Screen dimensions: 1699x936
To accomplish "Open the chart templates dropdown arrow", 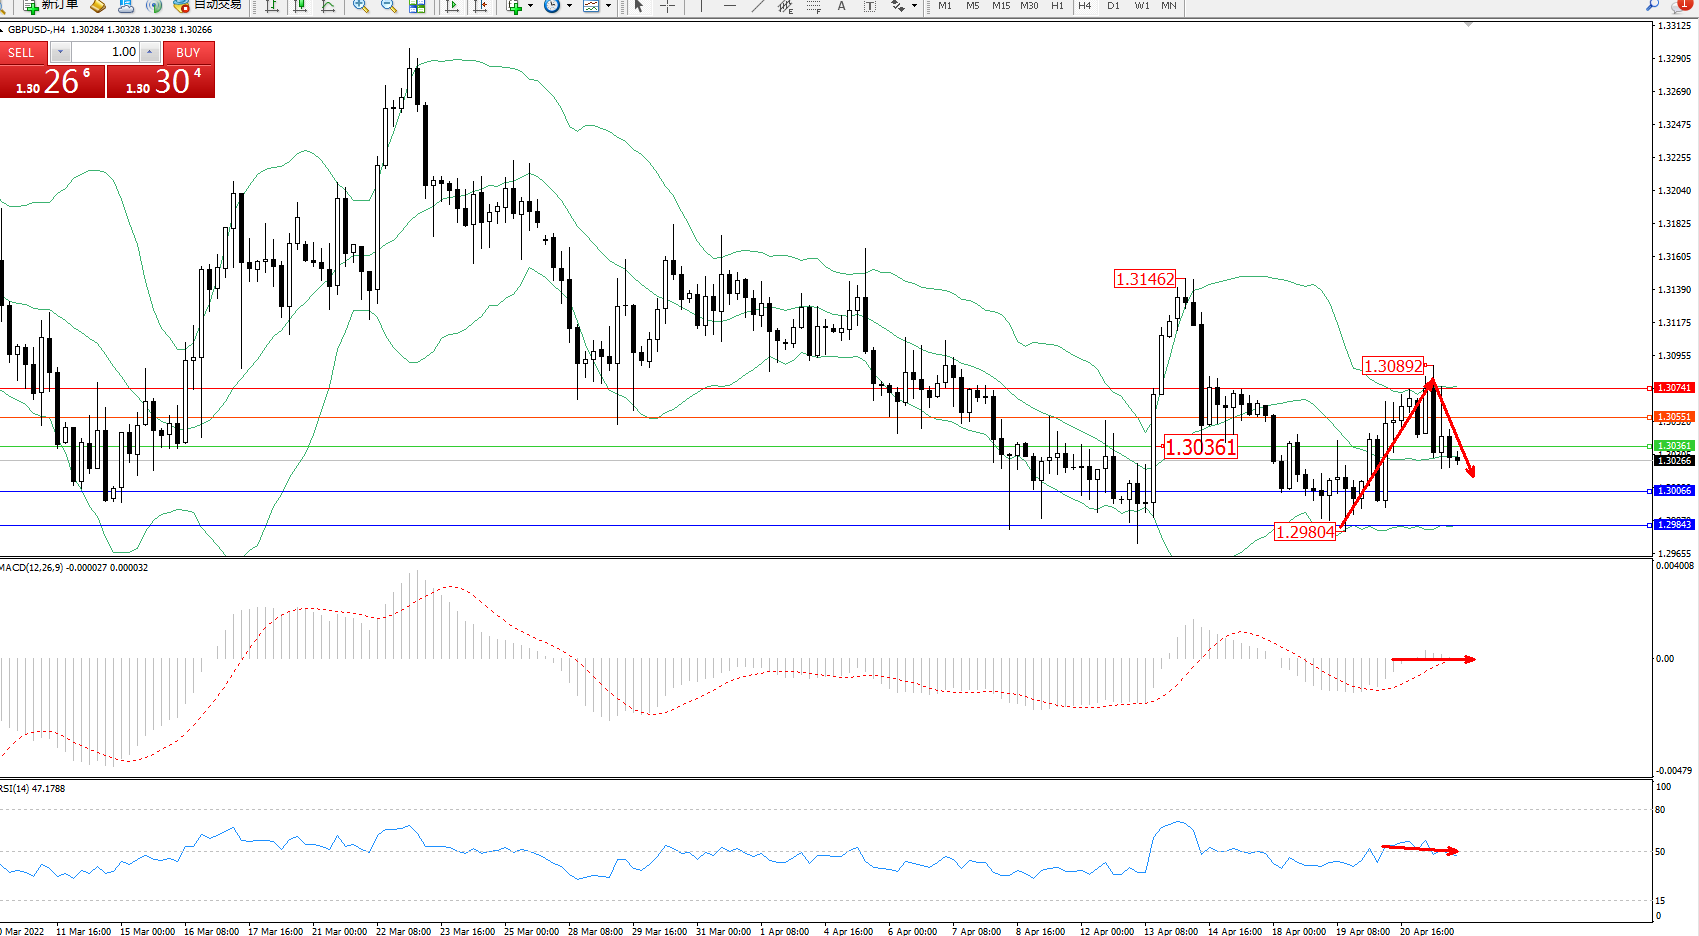I will pyautogui.click(x=608, y=6).
